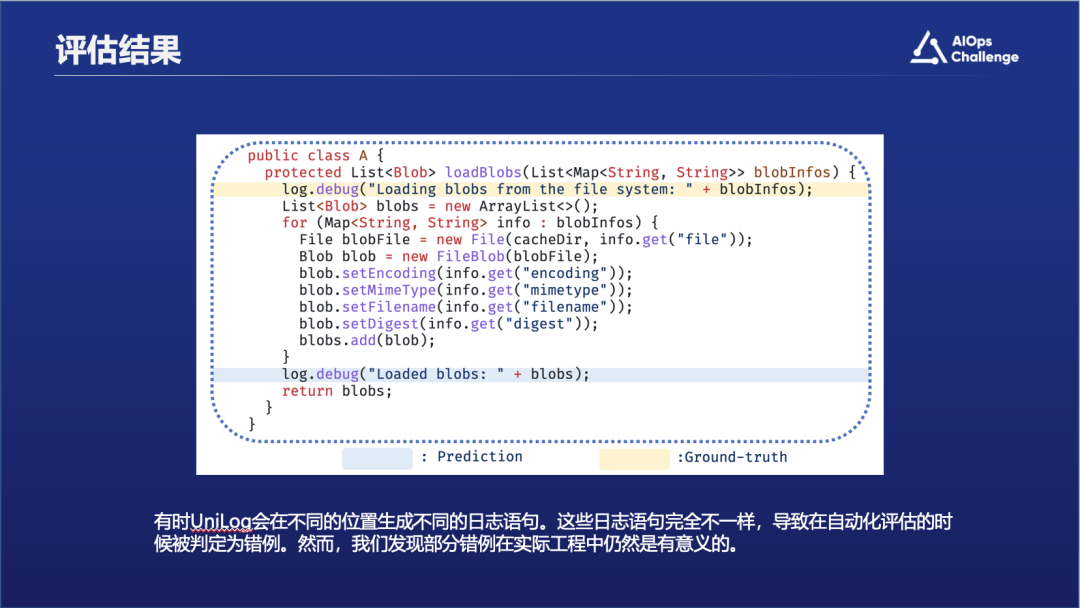Screen dimensions: 1080x608
Task: Click the AIOps Challenge logo text
Action: pos(984,50)
